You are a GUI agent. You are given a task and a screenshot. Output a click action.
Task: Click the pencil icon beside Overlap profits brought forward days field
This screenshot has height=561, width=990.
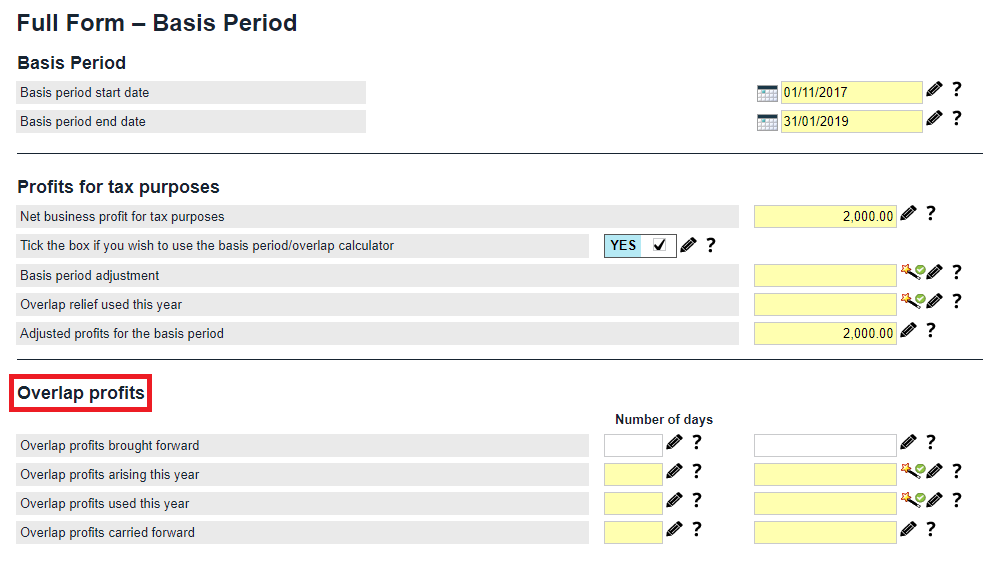[x=674, y=442]
